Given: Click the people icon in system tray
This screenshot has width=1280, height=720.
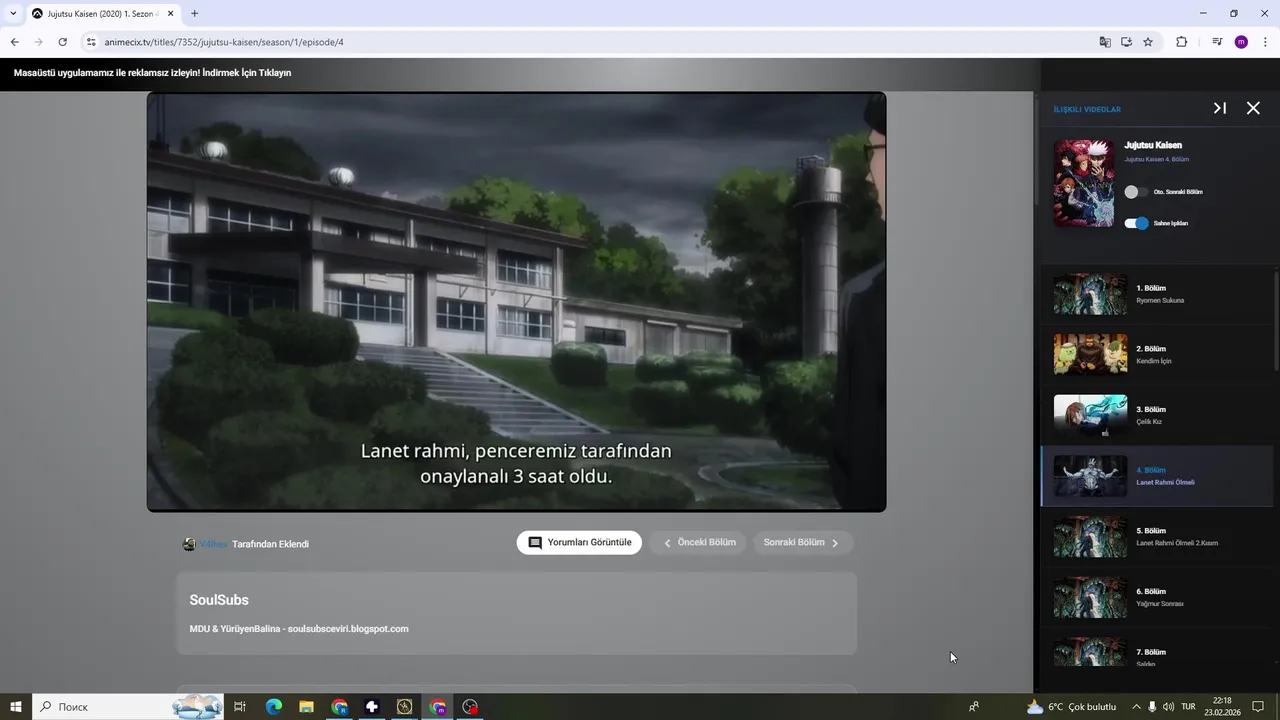Looking at the screenshot, I should pos(973,707).
